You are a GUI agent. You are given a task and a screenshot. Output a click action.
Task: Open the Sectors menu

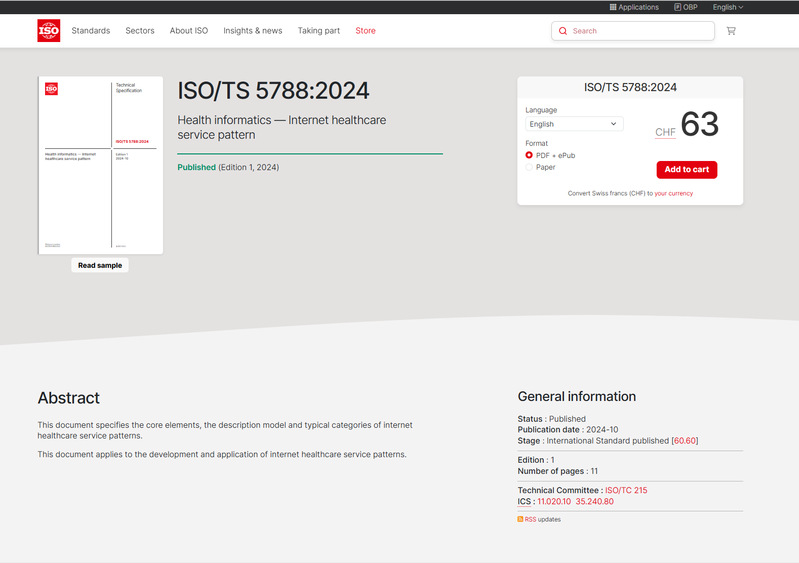pyautogui.click(x=140, y=31)
